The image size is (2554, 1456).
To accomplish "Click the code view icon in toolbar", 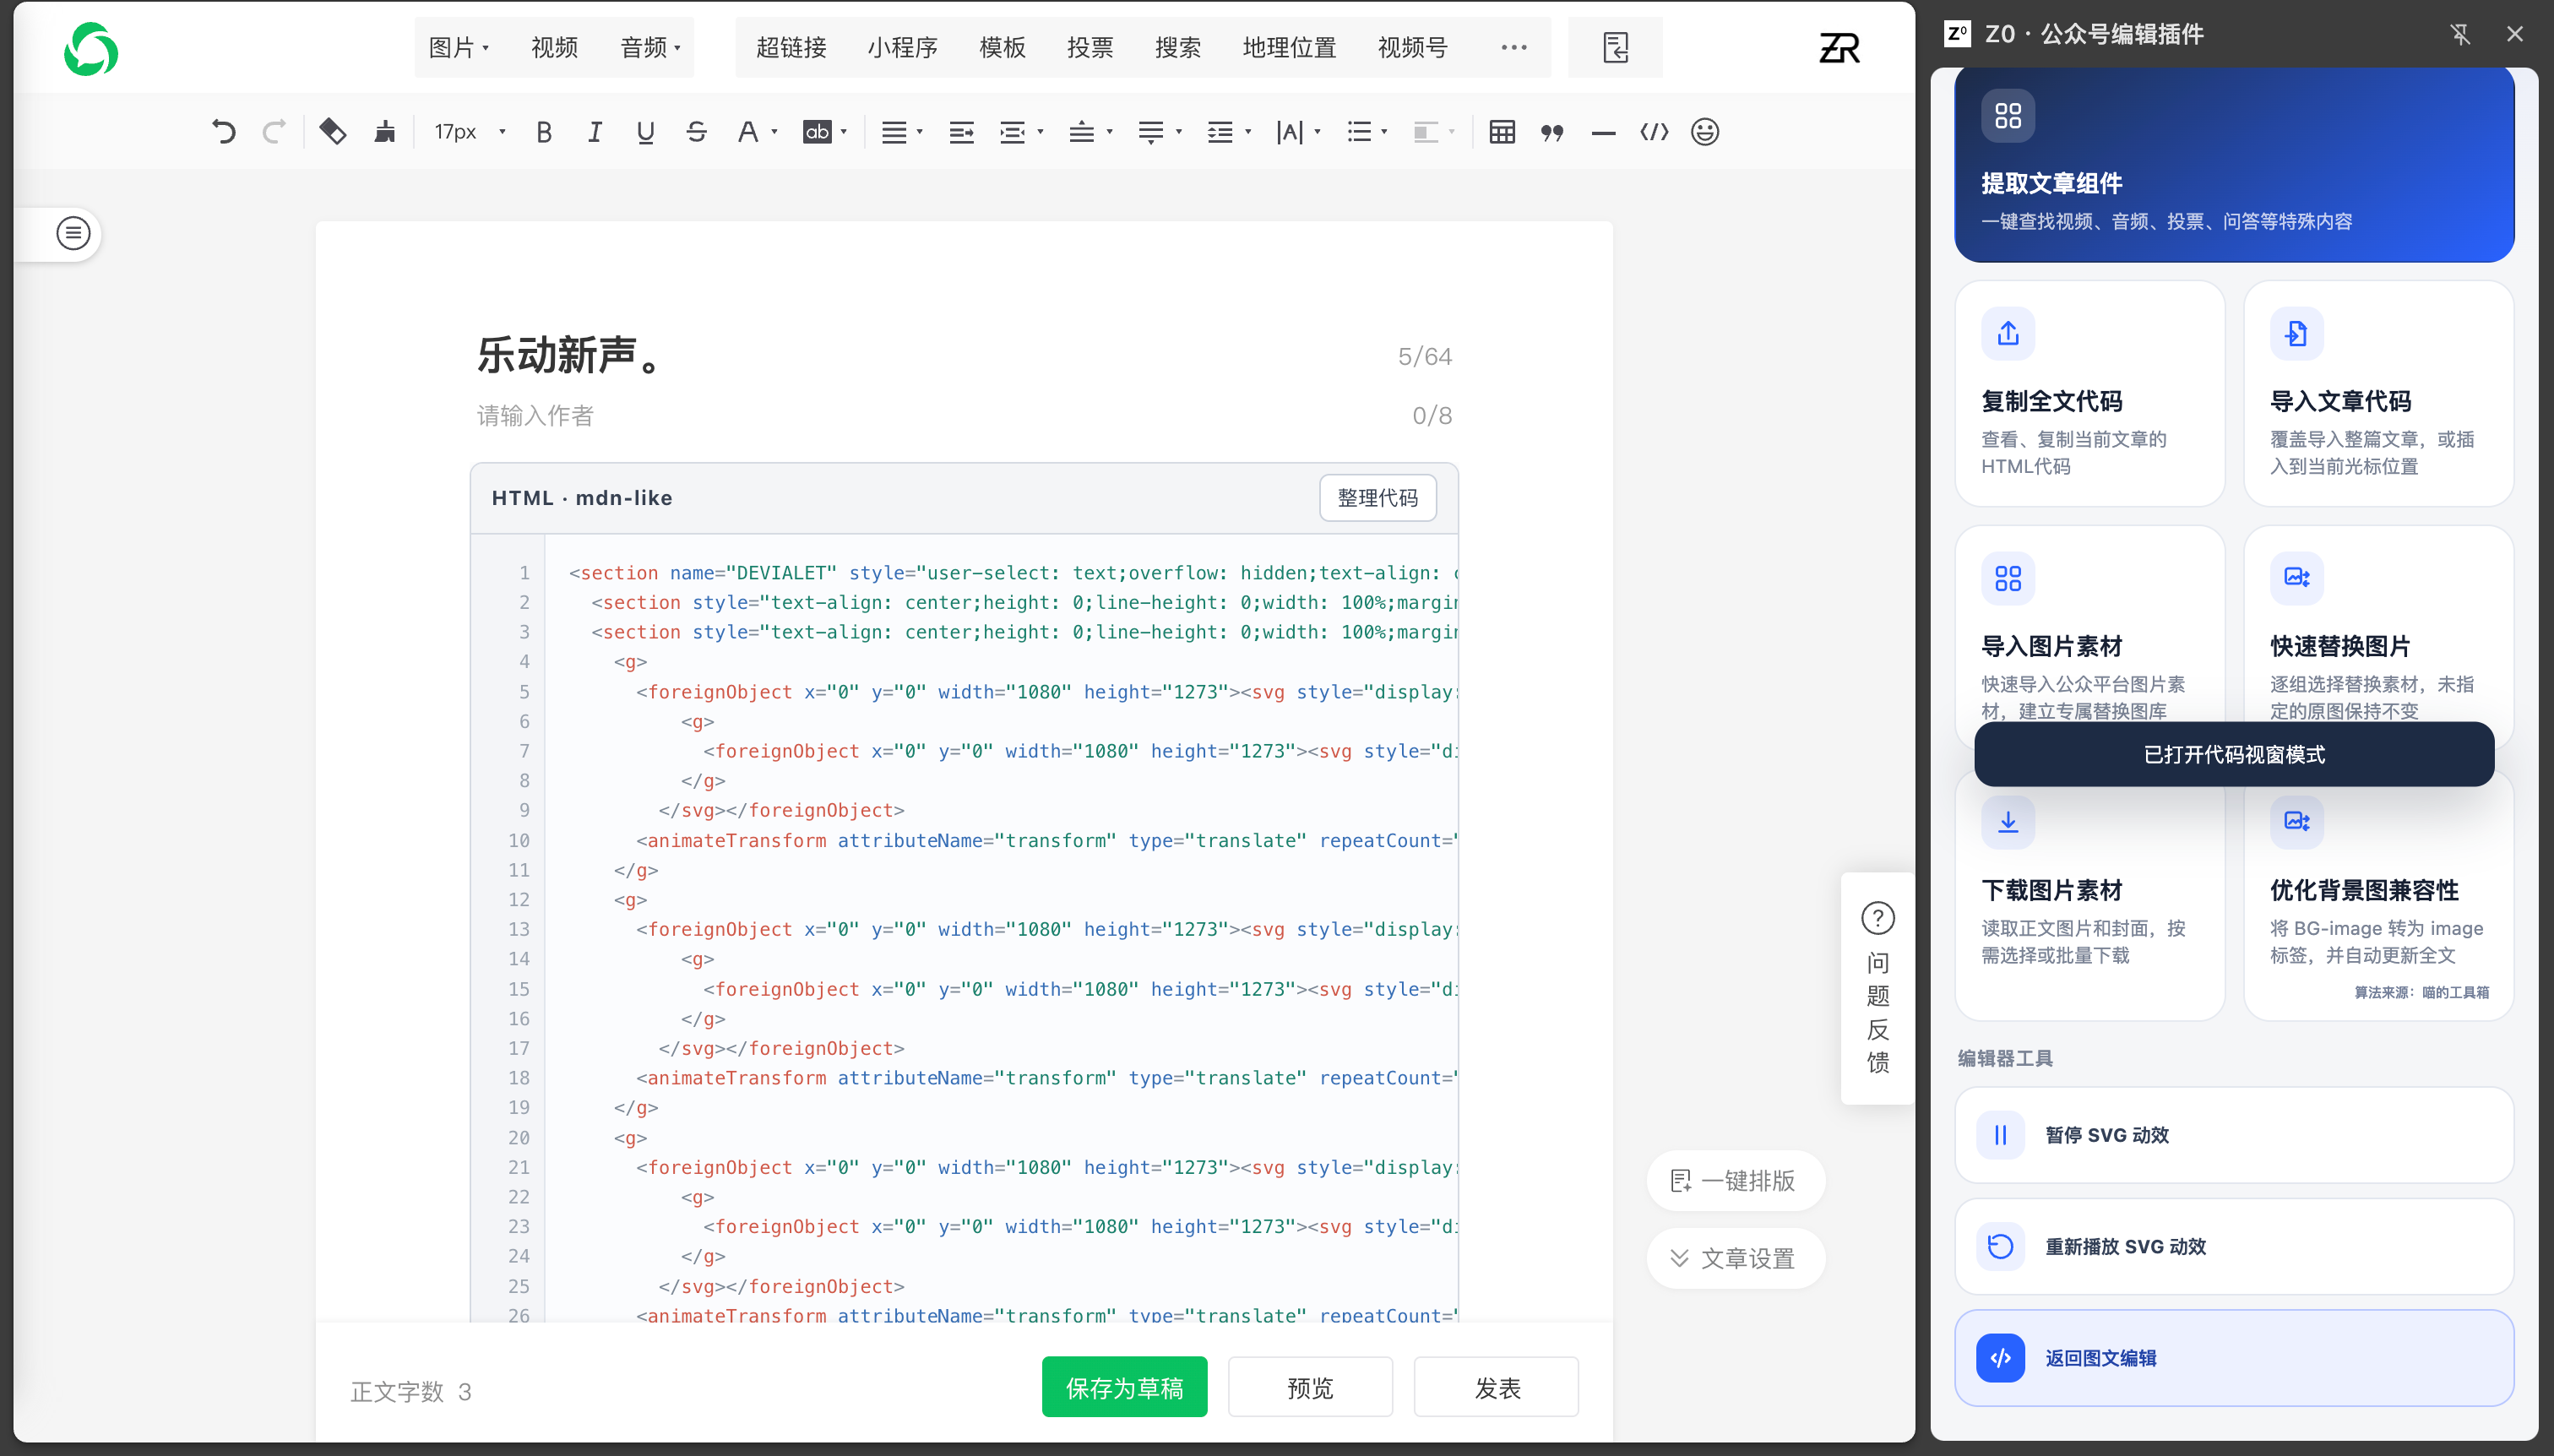I will [x=1654, y=132].
